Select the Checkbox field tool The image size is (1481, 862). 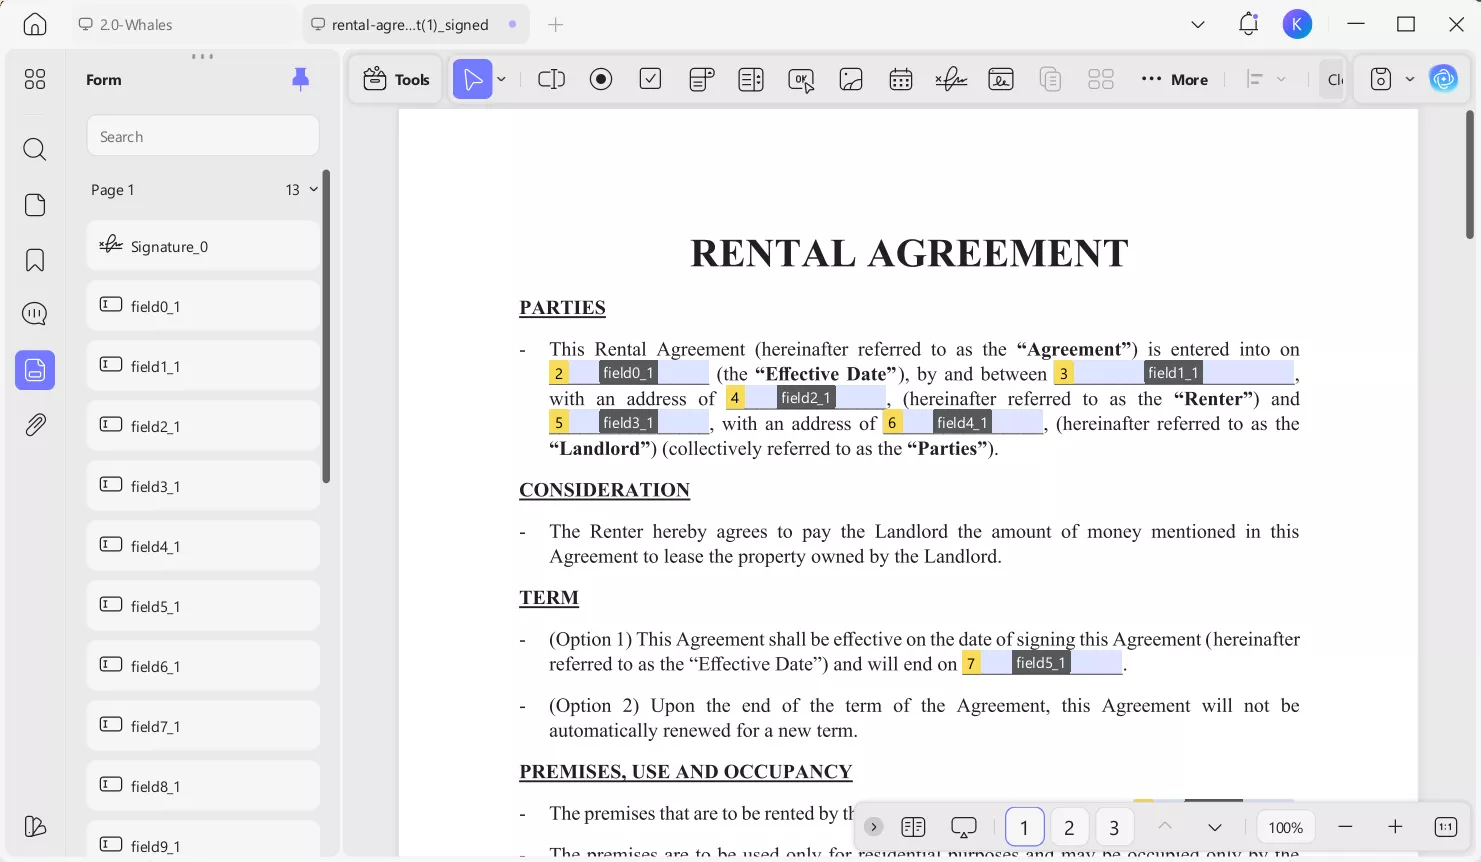(650, 79)
